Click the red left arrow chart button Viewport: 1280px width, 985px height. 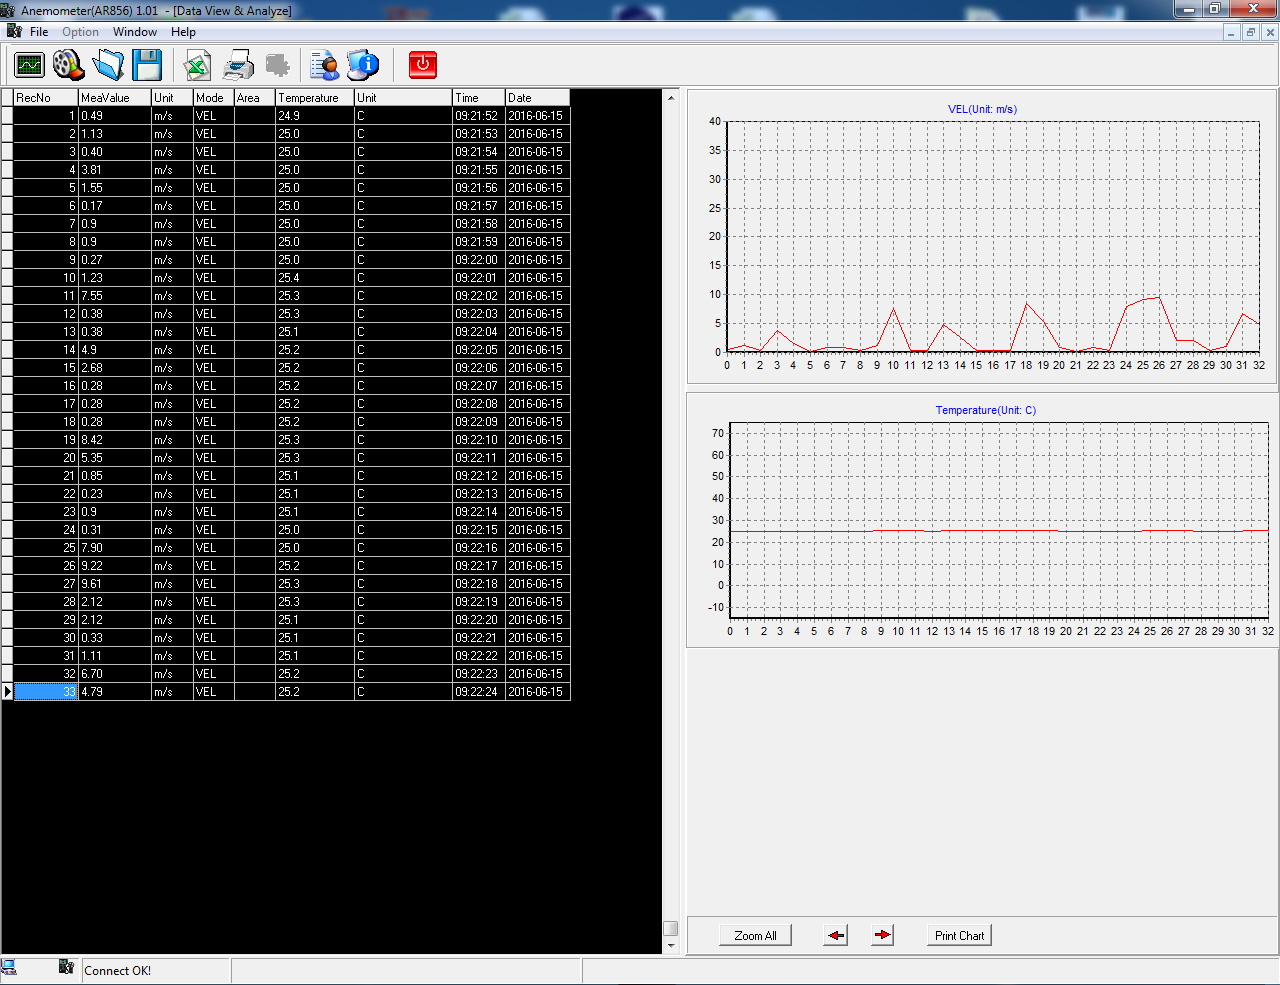point(836,936)
